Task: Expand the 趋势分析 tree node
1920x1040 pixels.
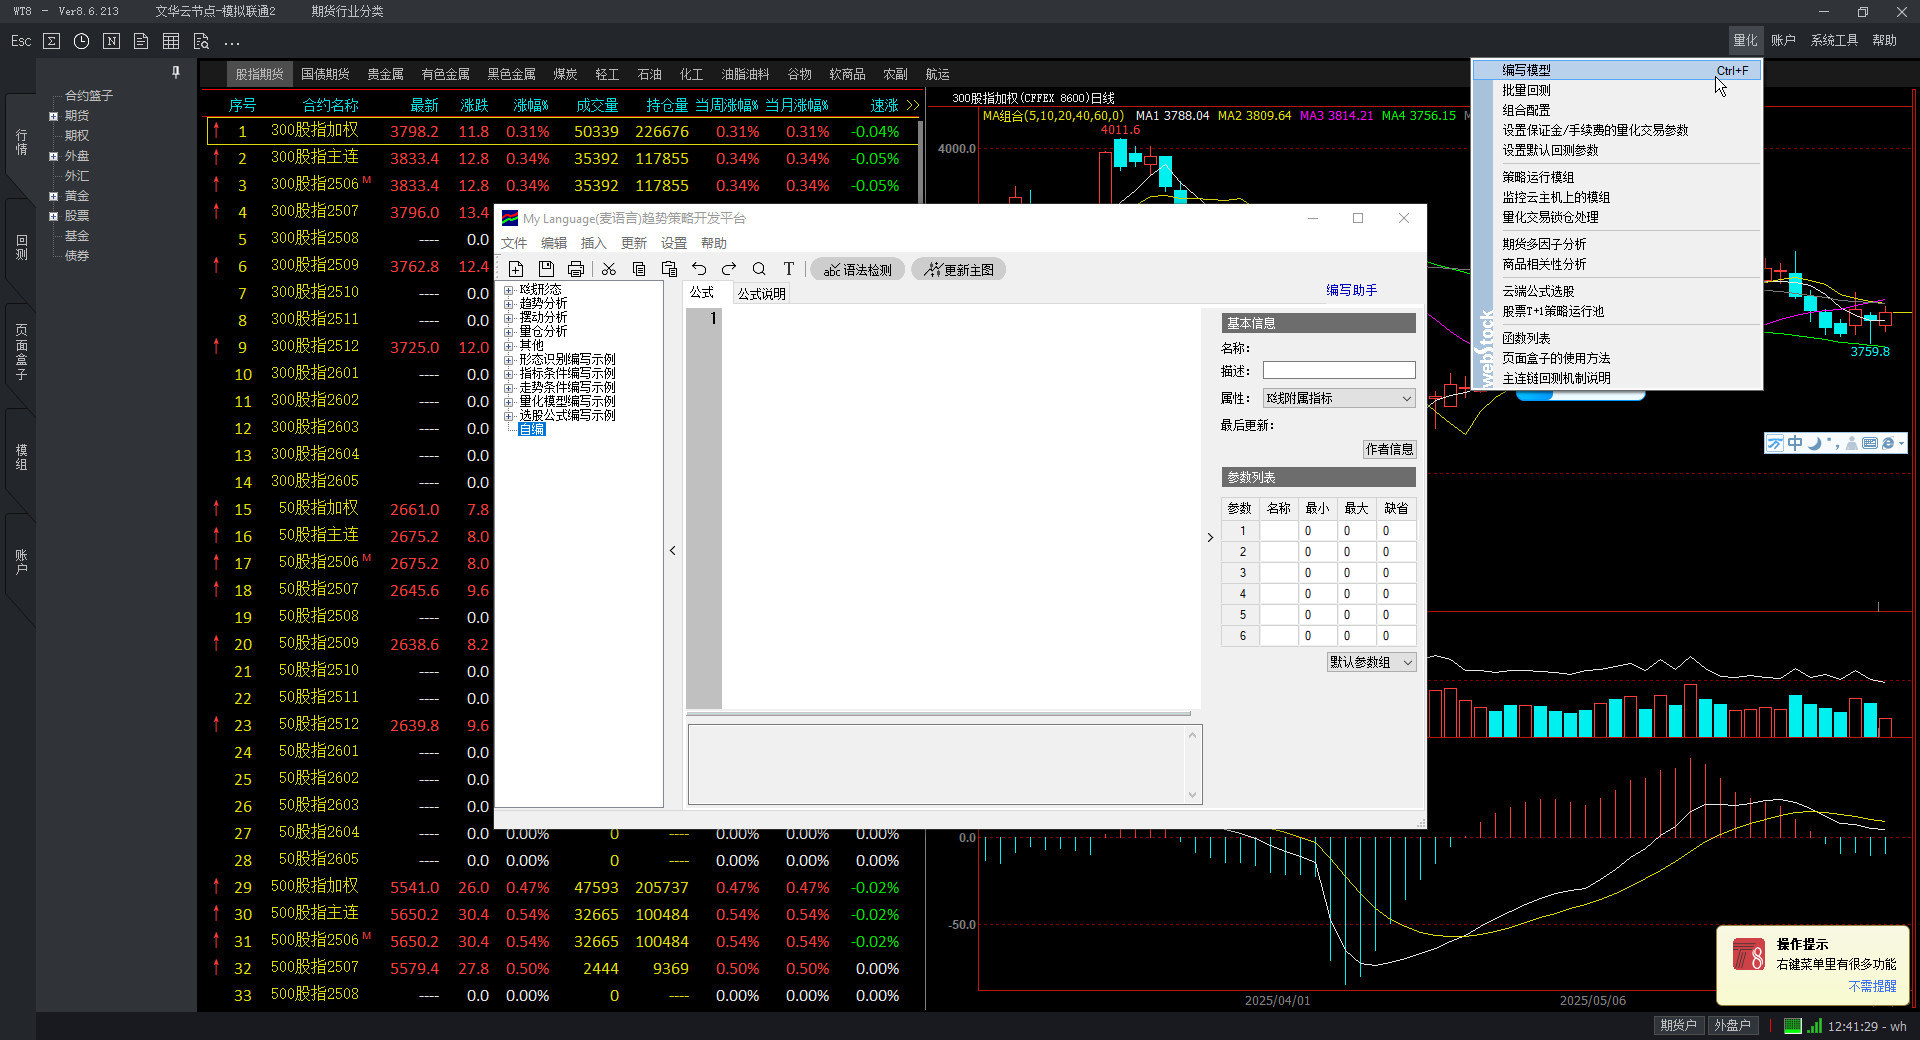Action: pos(508,304)
